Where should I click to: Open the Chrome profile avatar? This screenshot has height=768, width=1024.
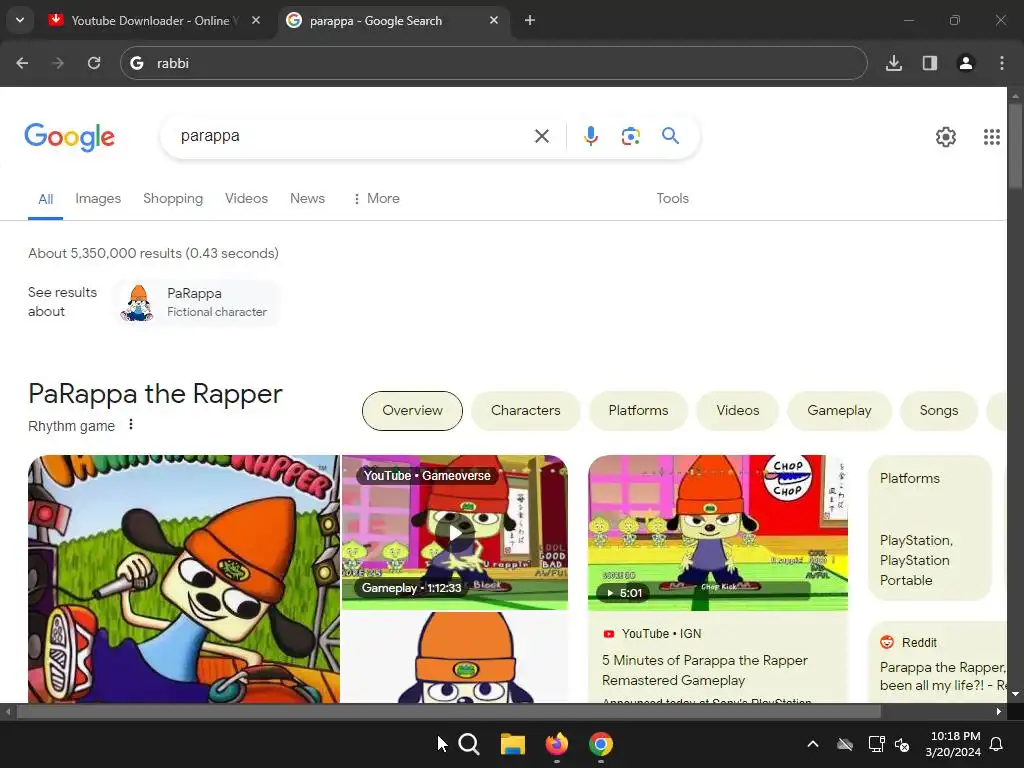click(966, 63)
